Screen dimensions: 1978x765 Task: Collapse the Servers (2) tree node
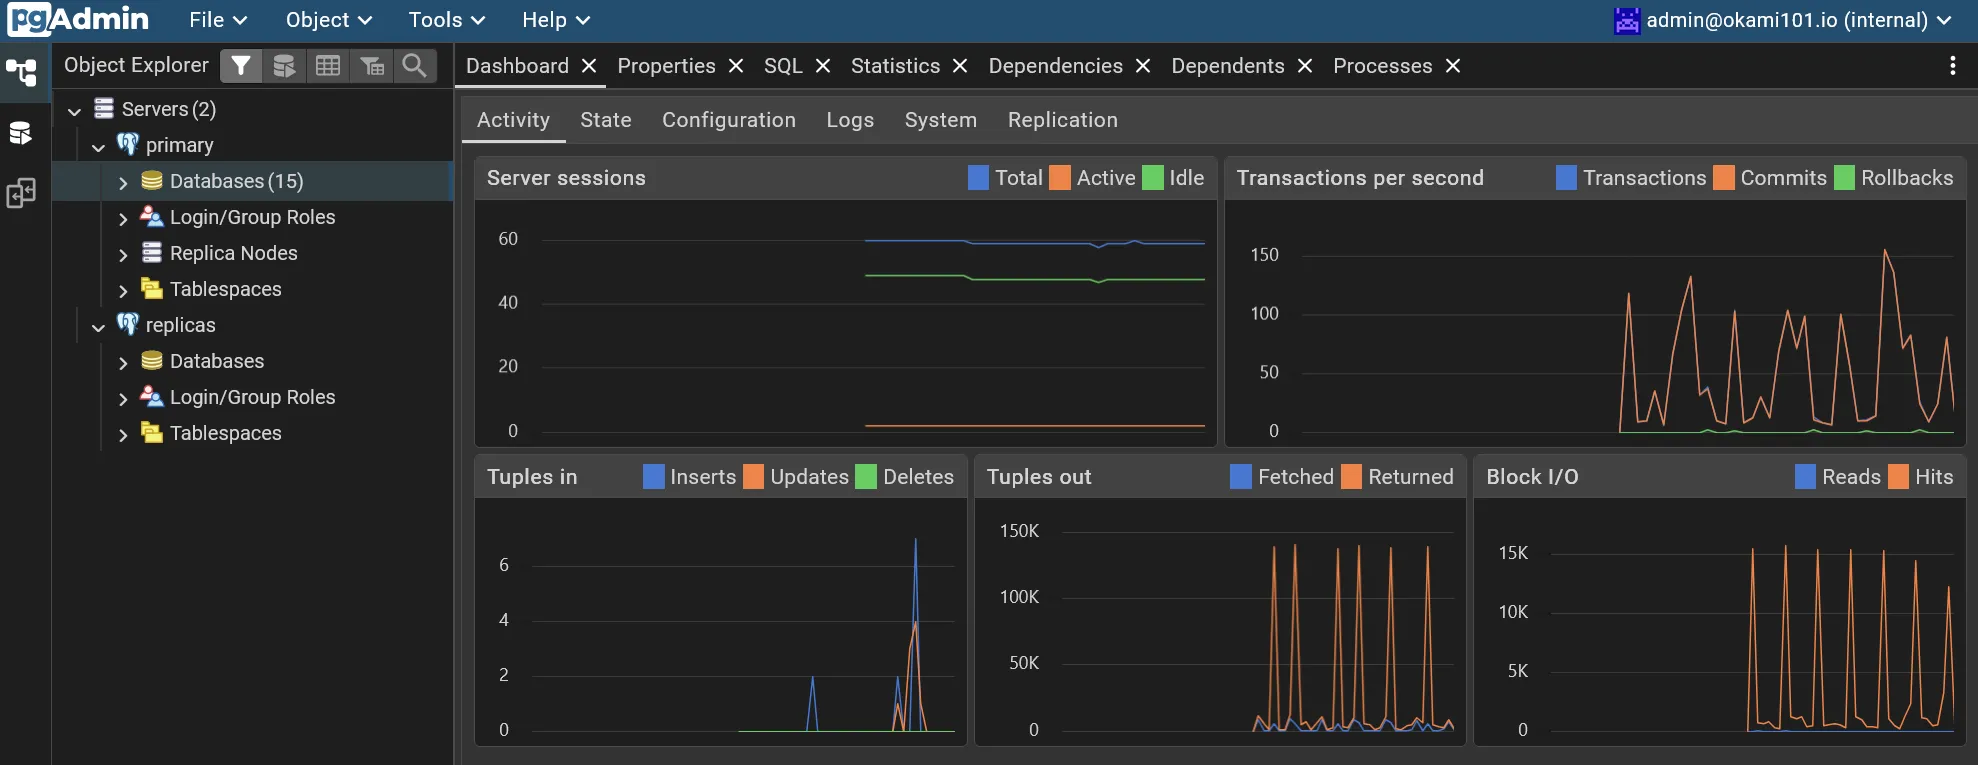74,111
